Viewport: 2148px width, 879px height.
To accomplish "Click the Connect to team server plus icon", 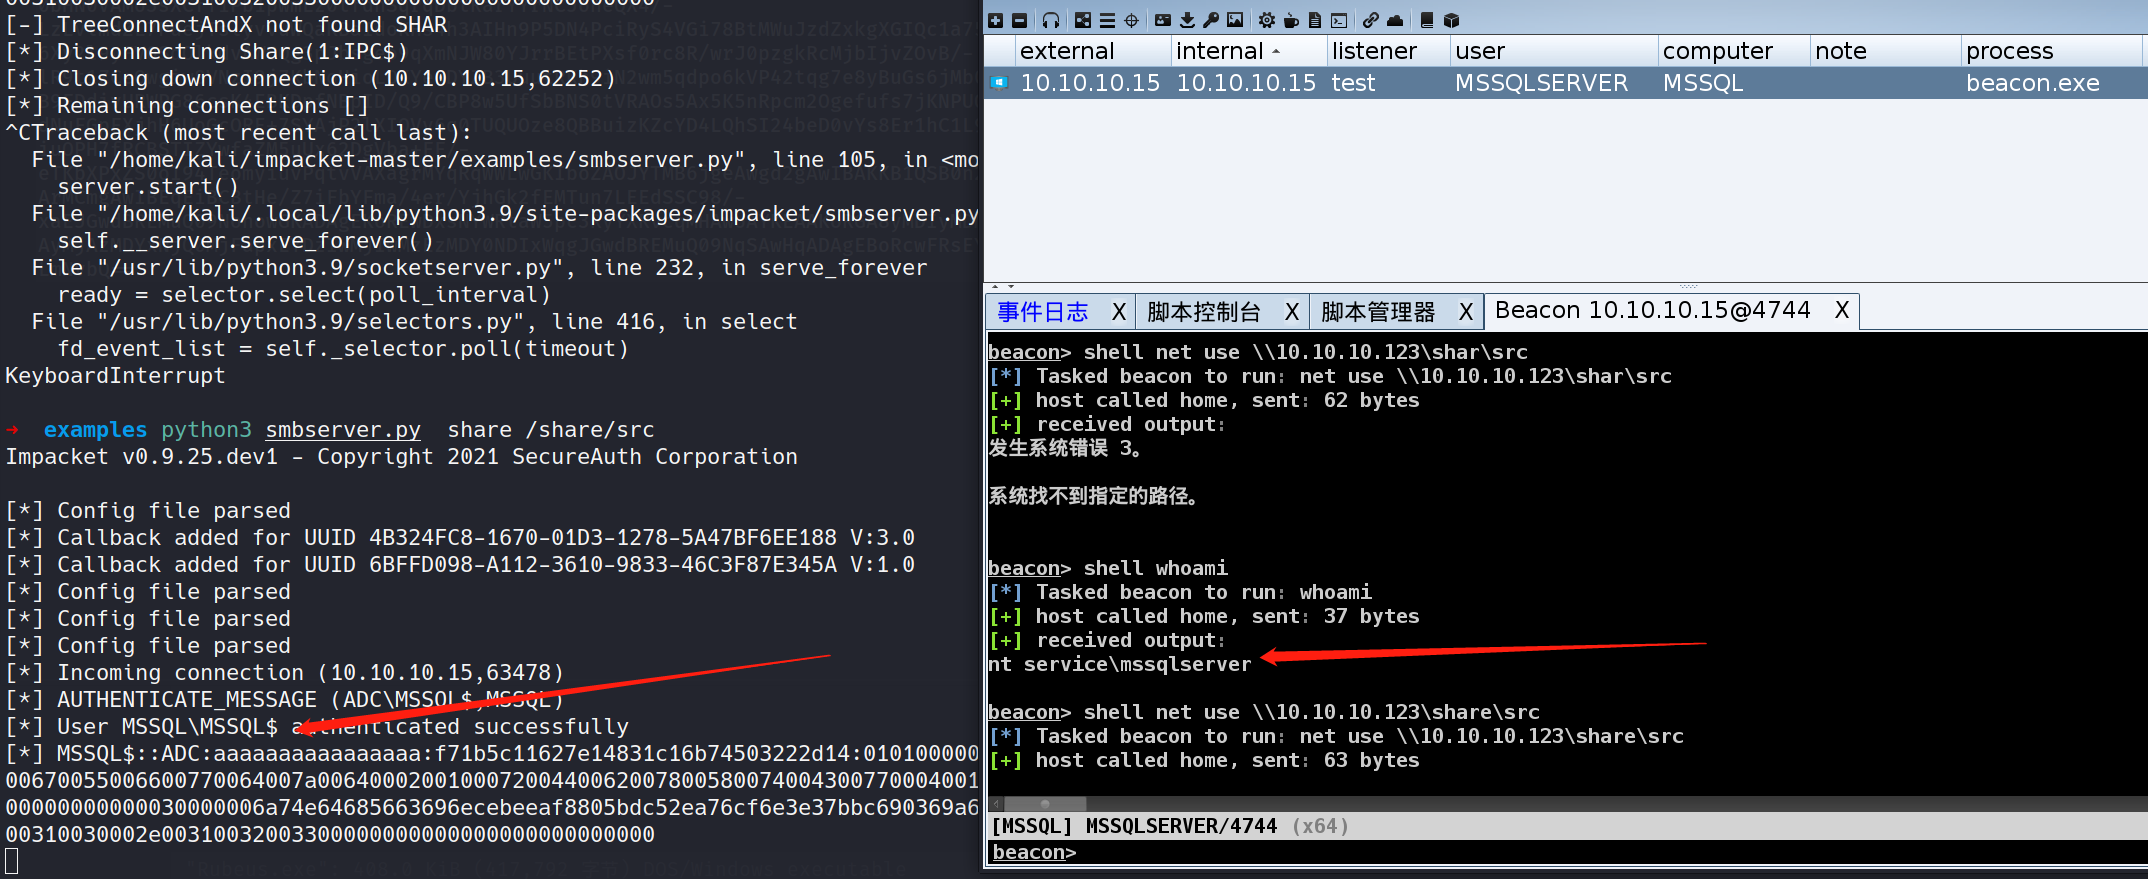I will (x=996, y=20).
